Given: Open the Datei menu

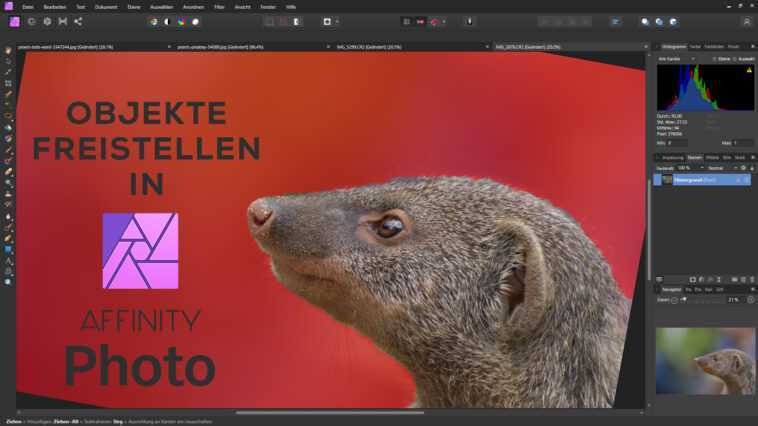Looking at the screenshot, I should pyautogui.click(x=28, y=7).
